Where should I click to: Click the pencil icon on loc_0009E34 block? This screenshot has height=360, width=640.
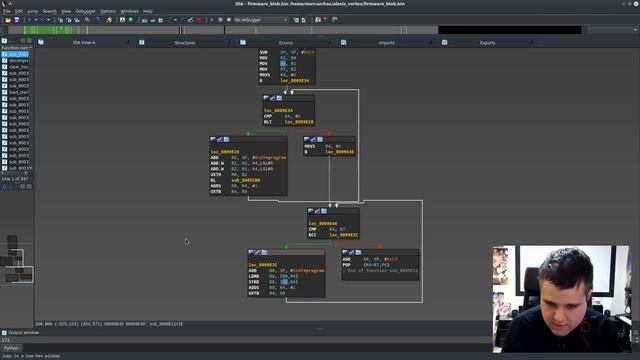tap(273, 98)
